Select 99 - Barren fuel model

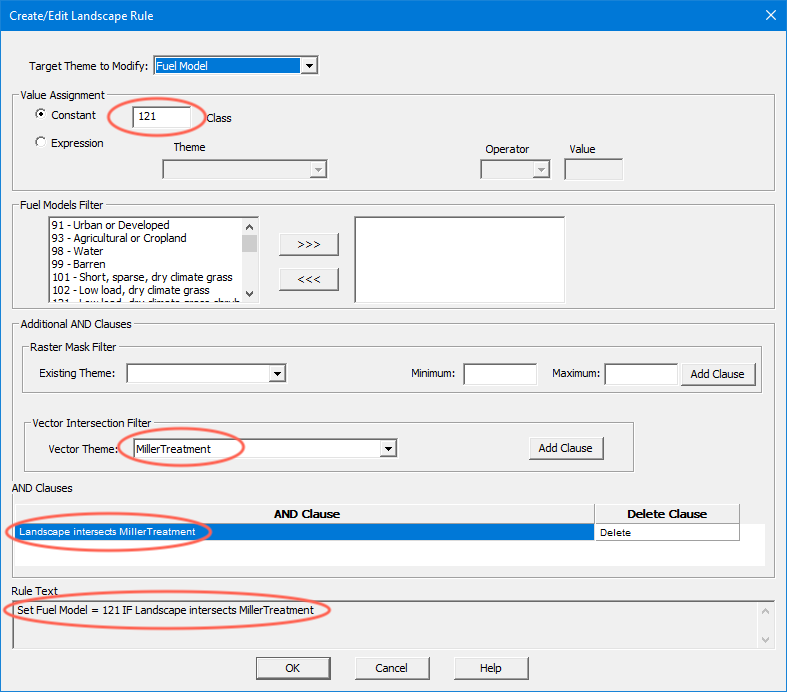79,264
